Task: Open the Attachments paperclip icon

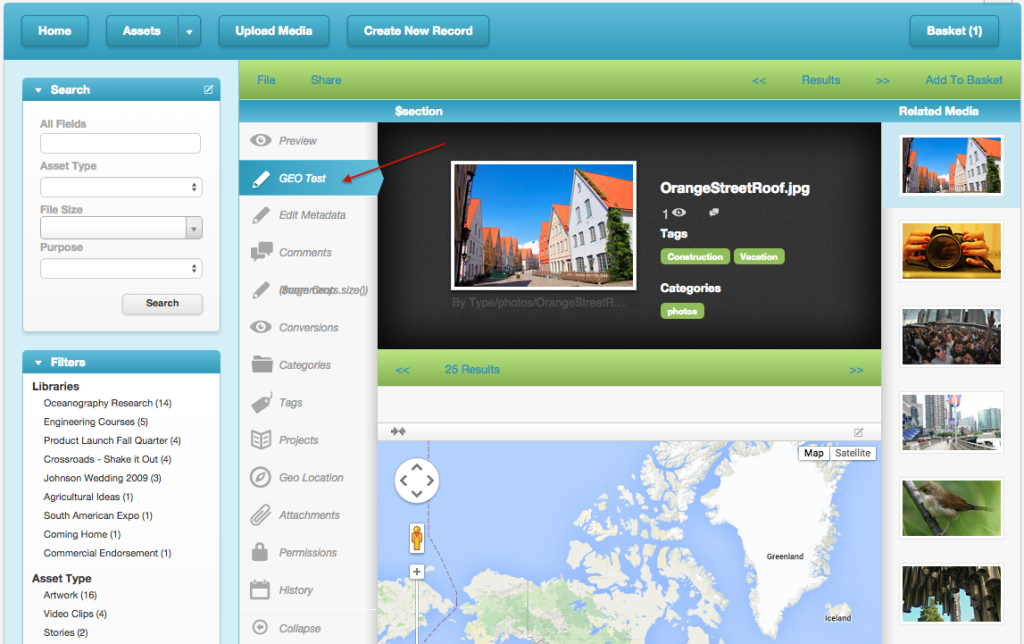Action: point(261,515)
